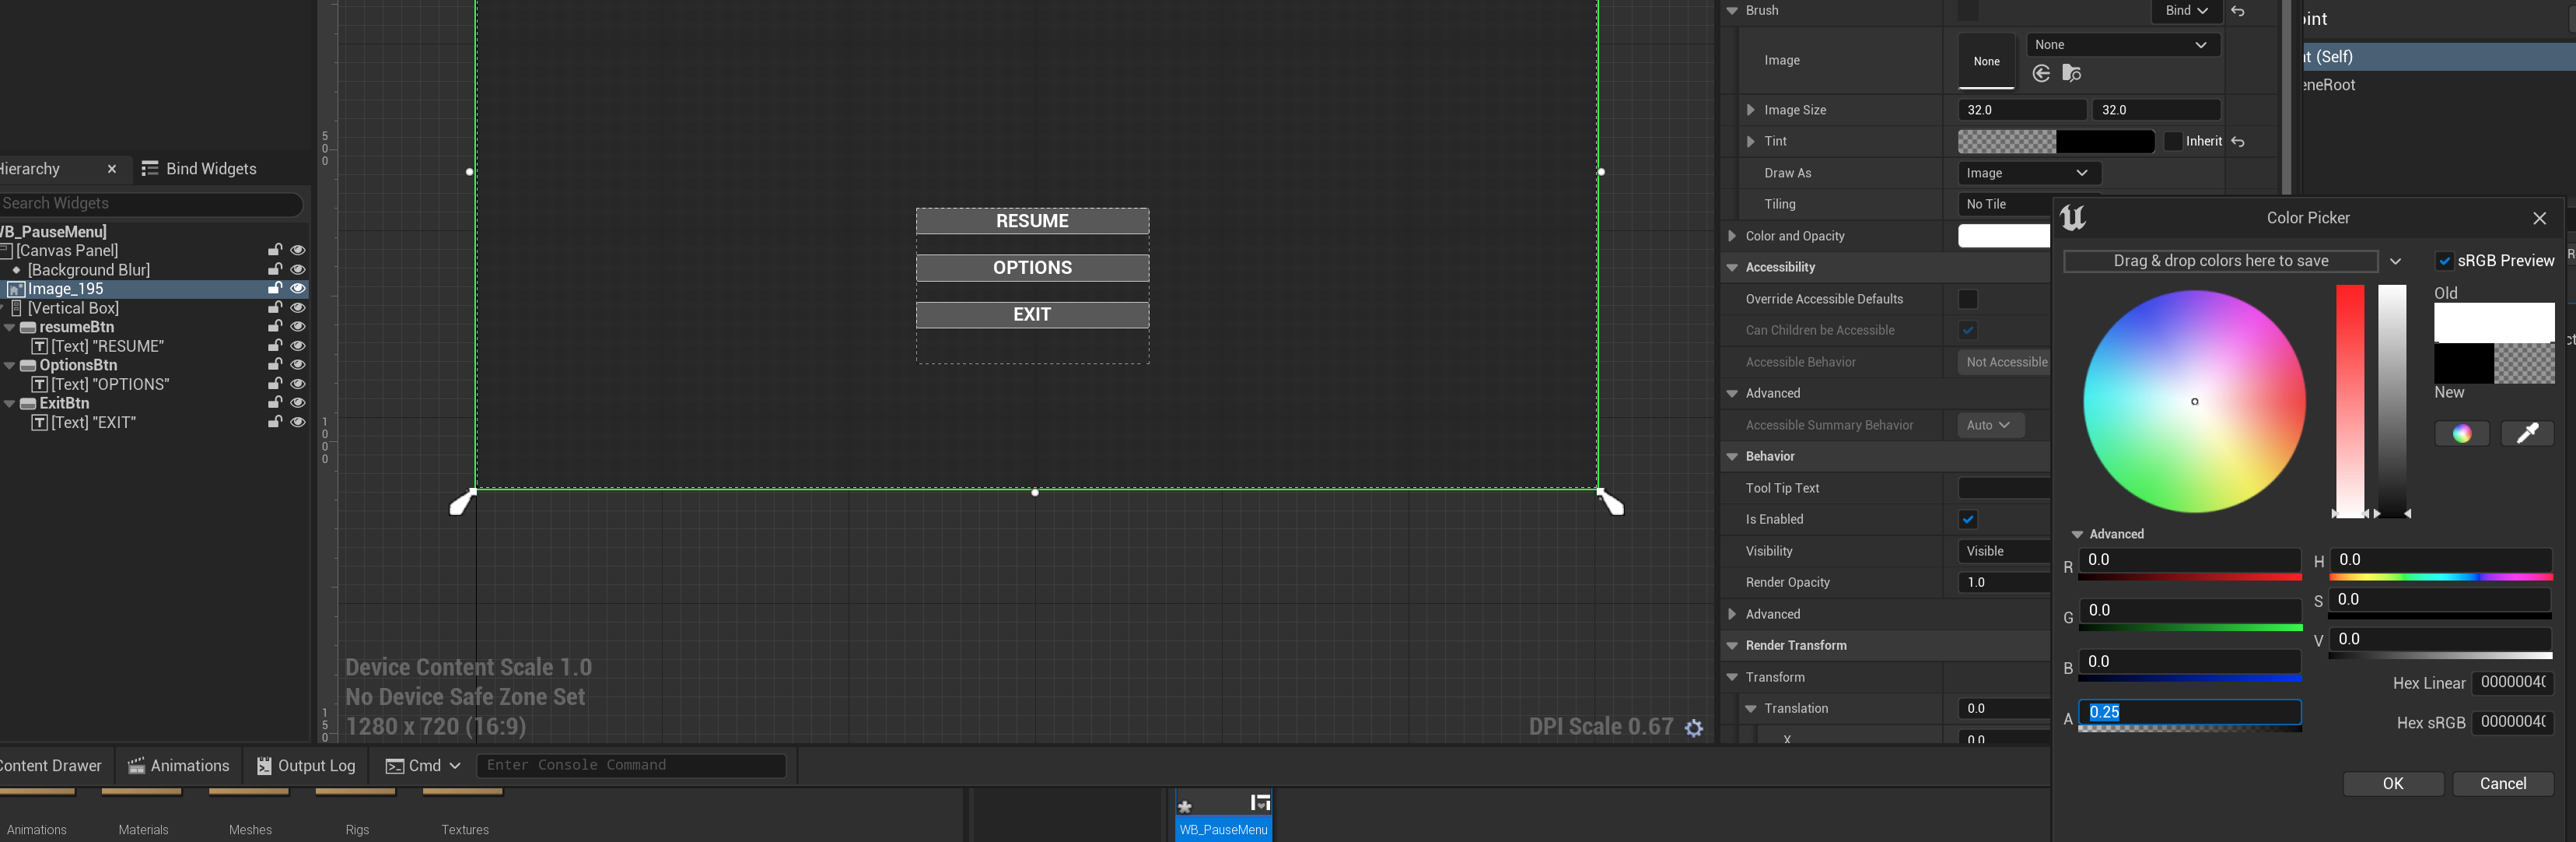Screen dimensions: 2576x842
Task: Expand the Color and Opacity section
Action: tap(1732, 236)
